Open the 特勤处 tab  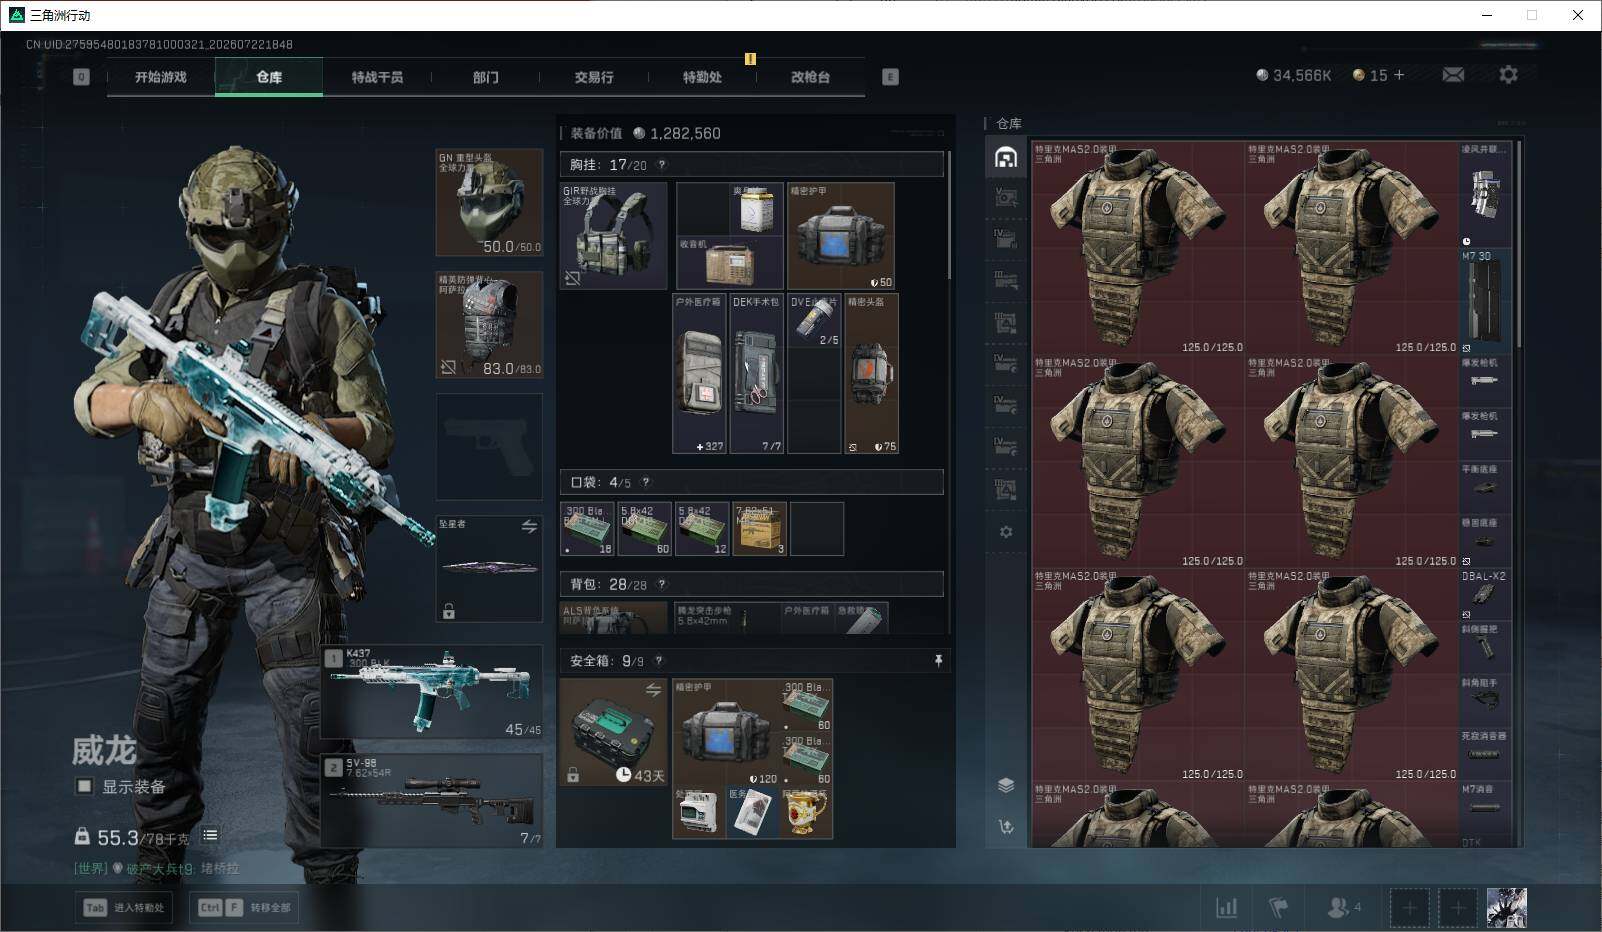[702, 77]
